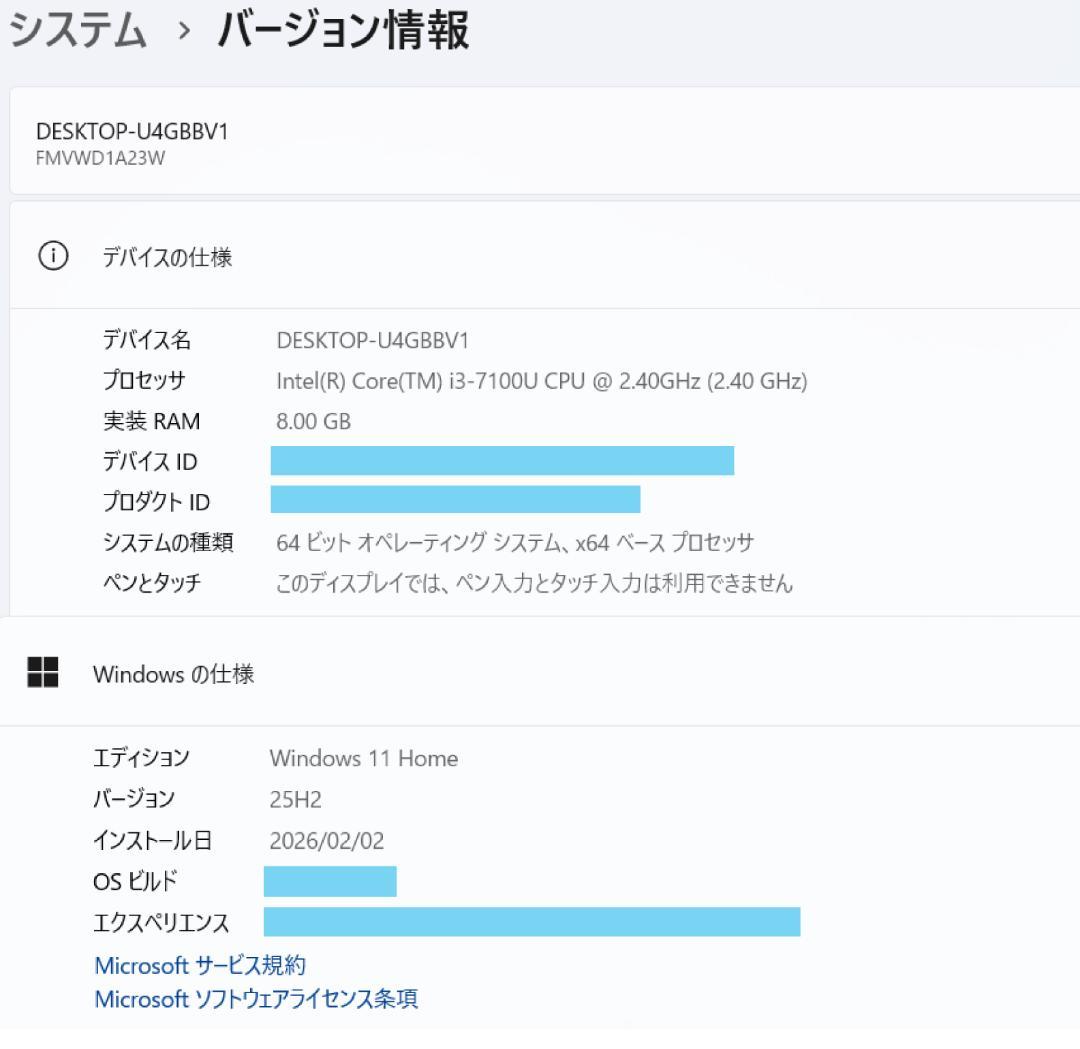This screenshot has height=1049, width=1080.
Task: Select the システムの種類 64-bit description
Action: (x=516, y=542)
